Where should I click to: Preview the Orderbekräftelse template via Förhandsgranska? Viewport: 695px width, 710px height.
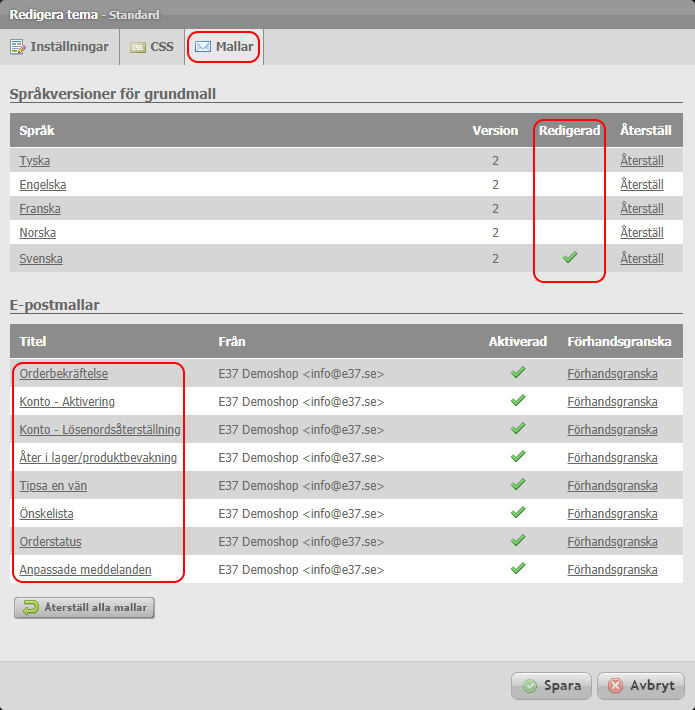612,374
